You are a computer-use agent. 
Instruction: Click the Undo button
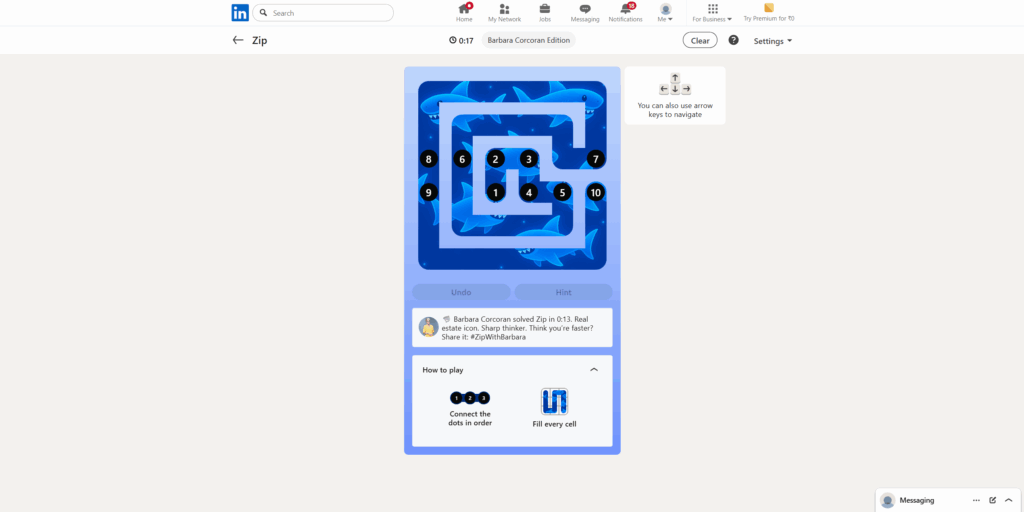(x=461, y=292)
